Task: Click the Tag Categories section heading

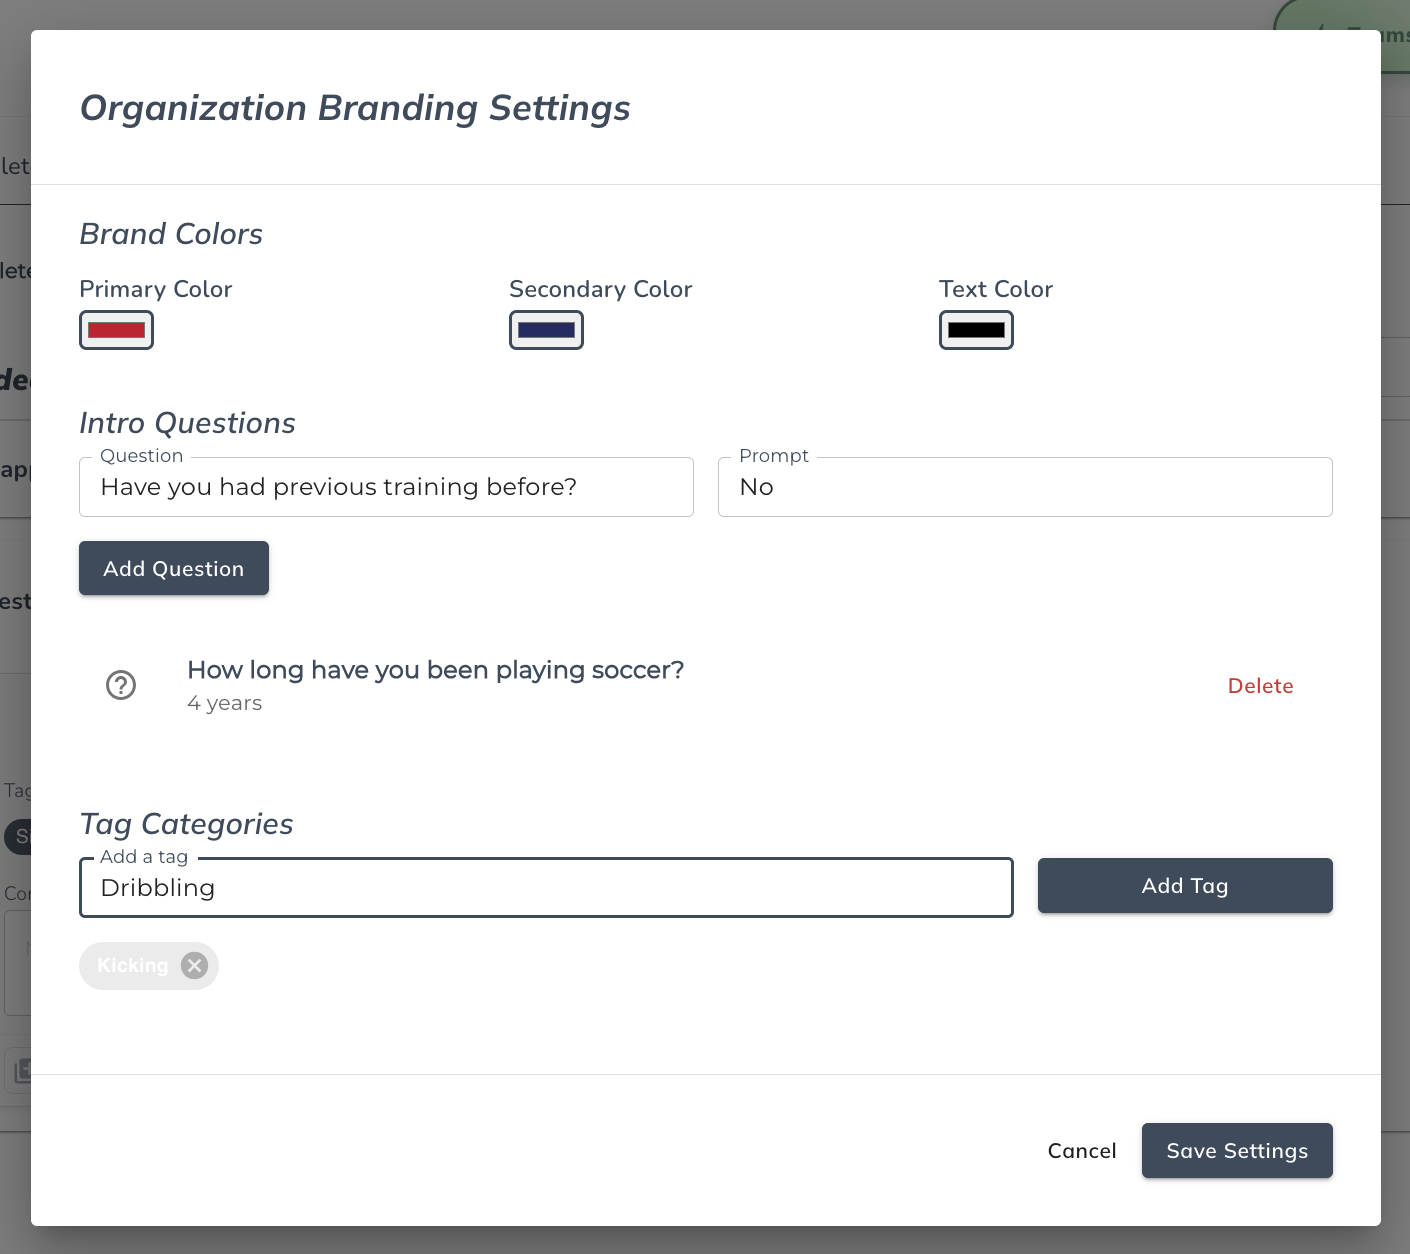Action: pos(186,824)
